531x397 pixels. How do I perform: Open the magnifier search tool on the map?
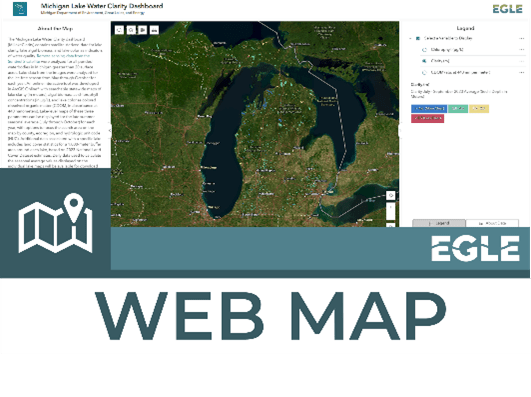(x=131, y=30)
